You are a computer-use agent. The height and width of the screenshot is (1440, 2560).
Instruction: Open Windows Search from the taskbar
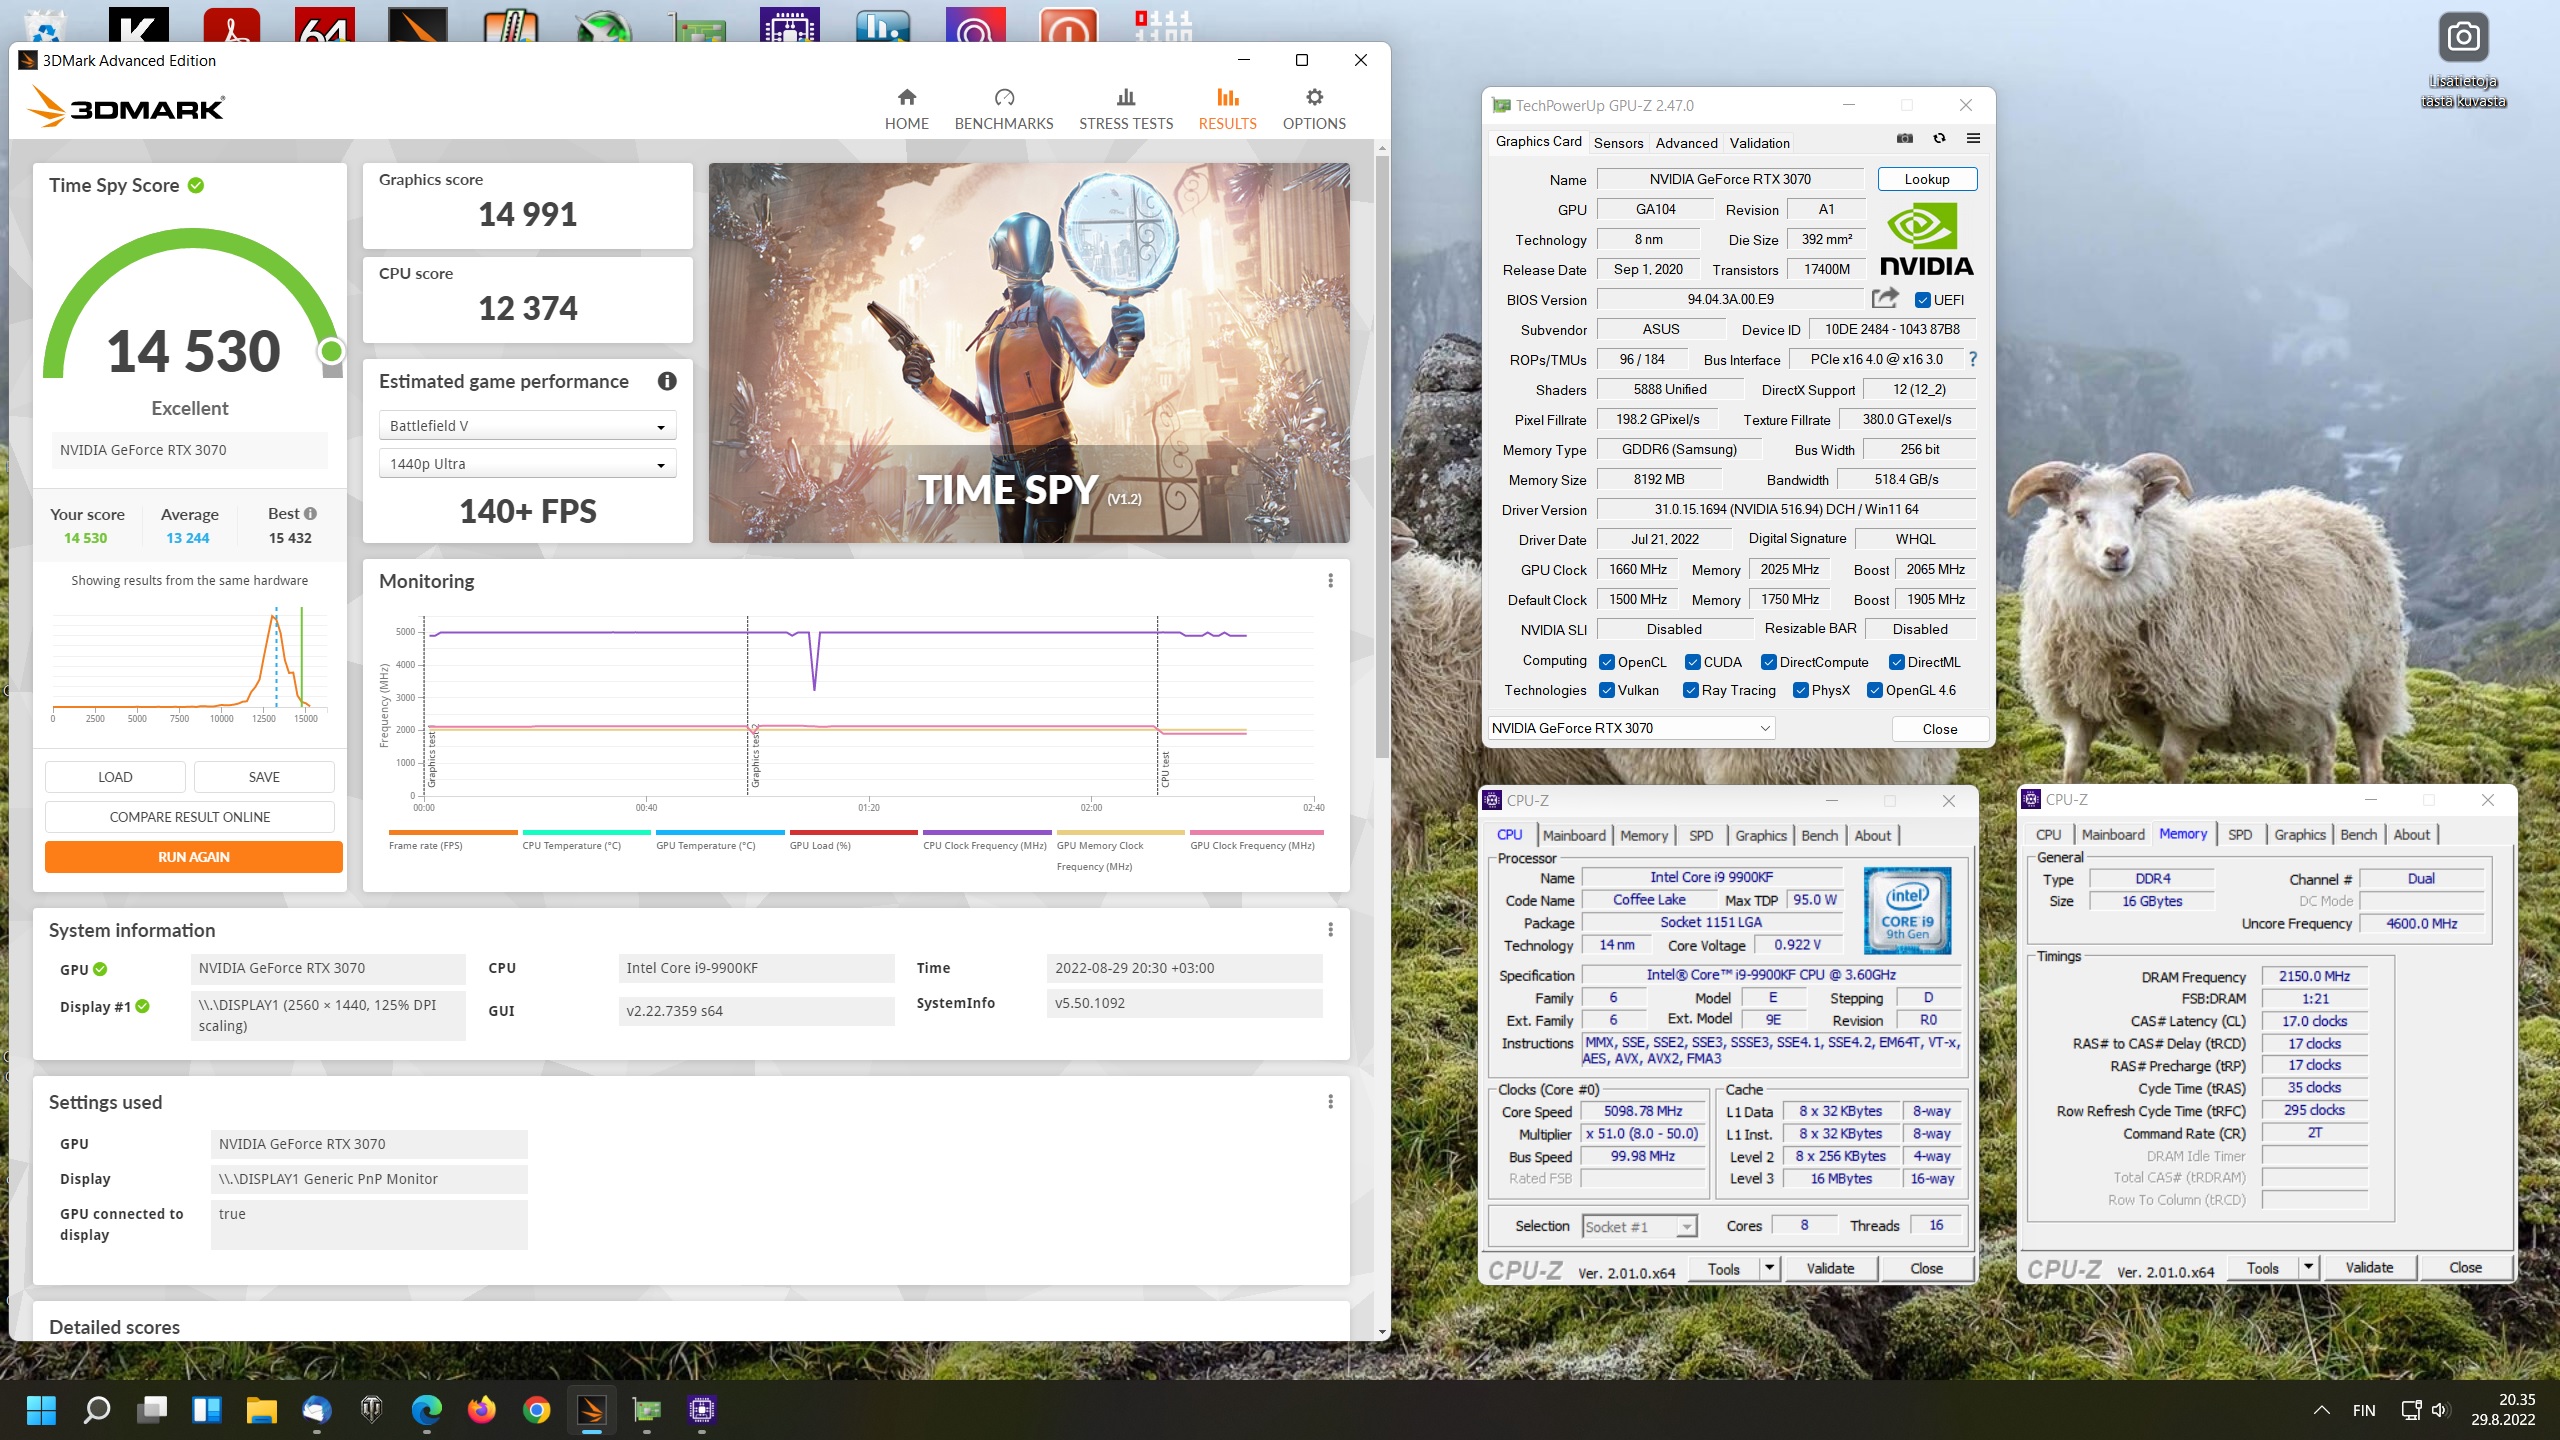96,1410
